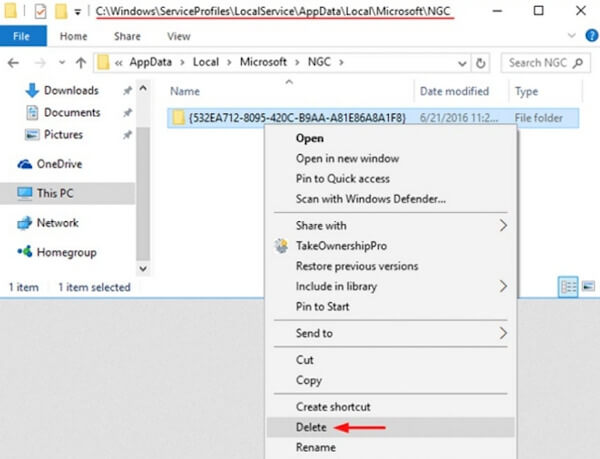The height and width of the screenshot is (459, 600).
Task: Switch to details view in status bar
Action: 568,288
